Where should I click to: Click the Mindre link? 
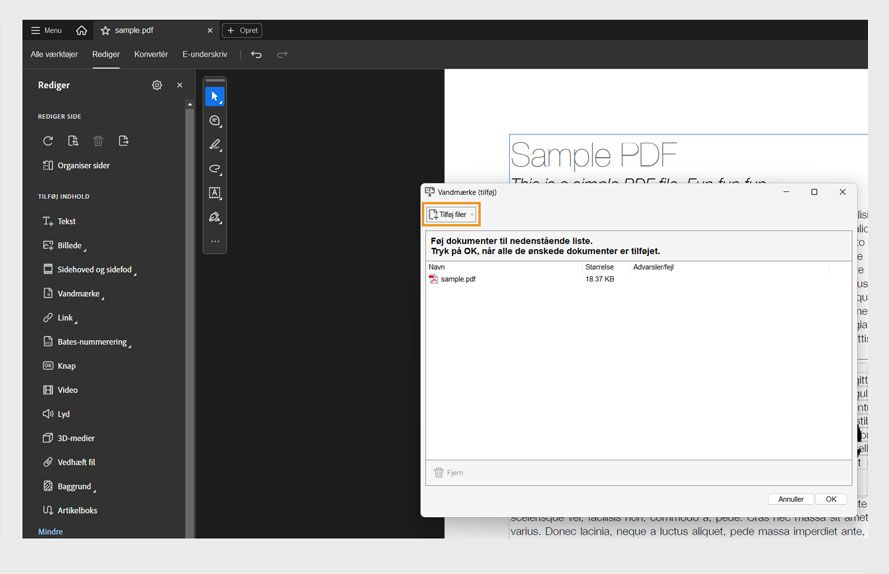click(50, 532)
